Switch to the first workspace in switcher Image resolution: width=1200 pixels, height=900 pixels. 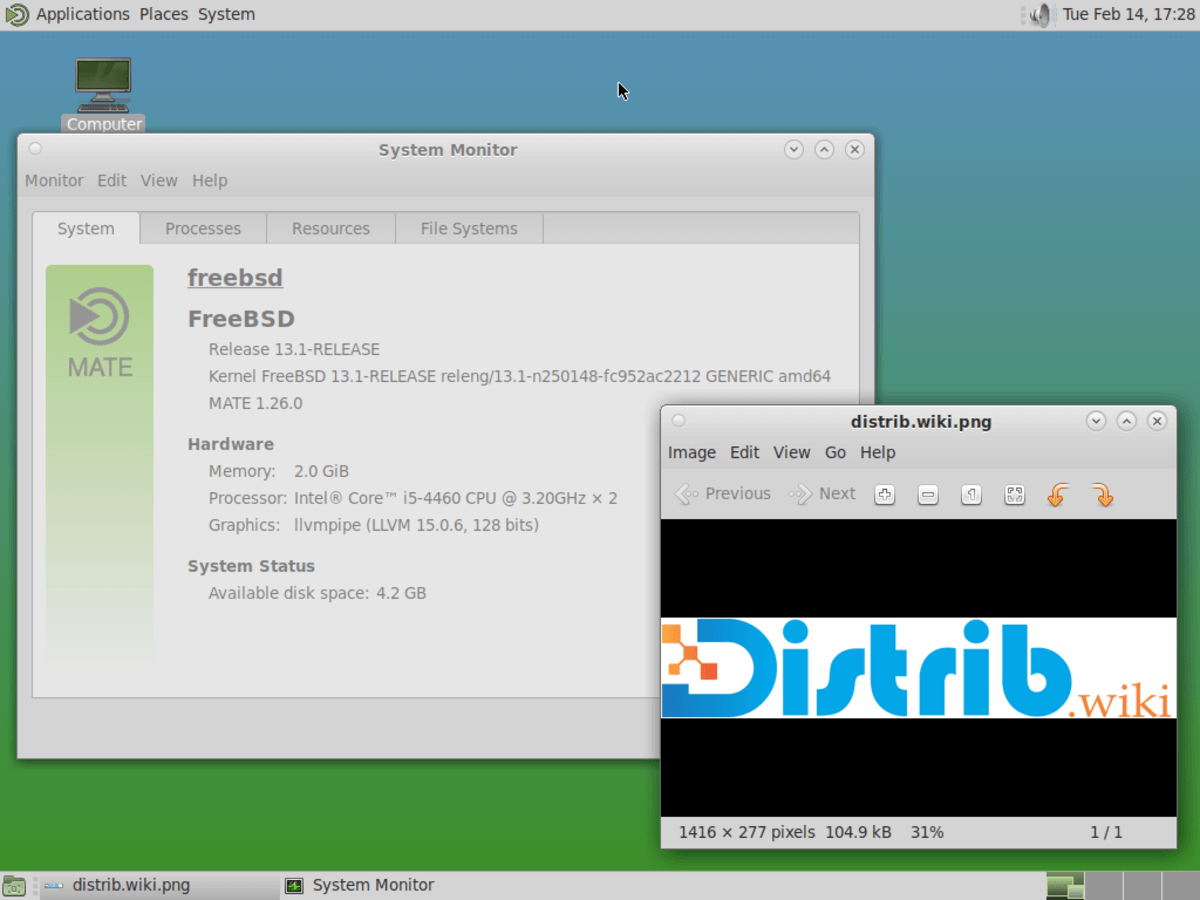pyautogui.click(x=1066, y=886)
